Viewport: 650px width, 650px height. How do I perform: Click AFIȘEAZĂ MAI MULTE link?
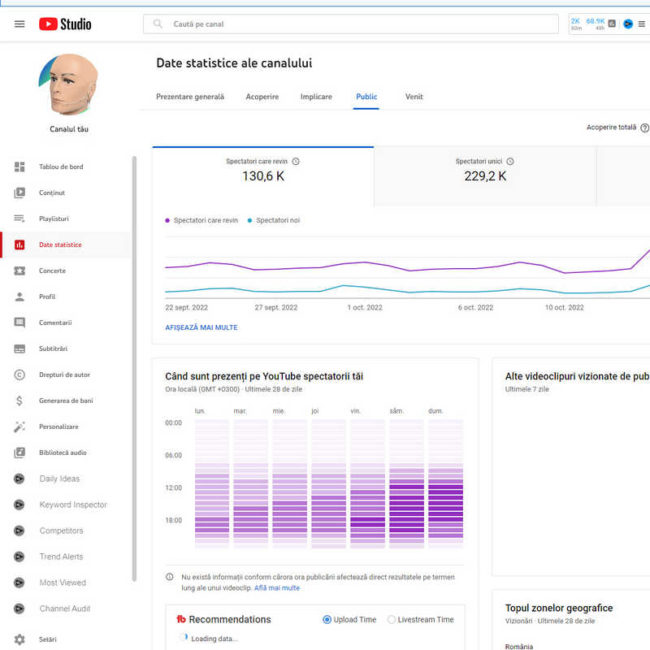click(201, 327)
